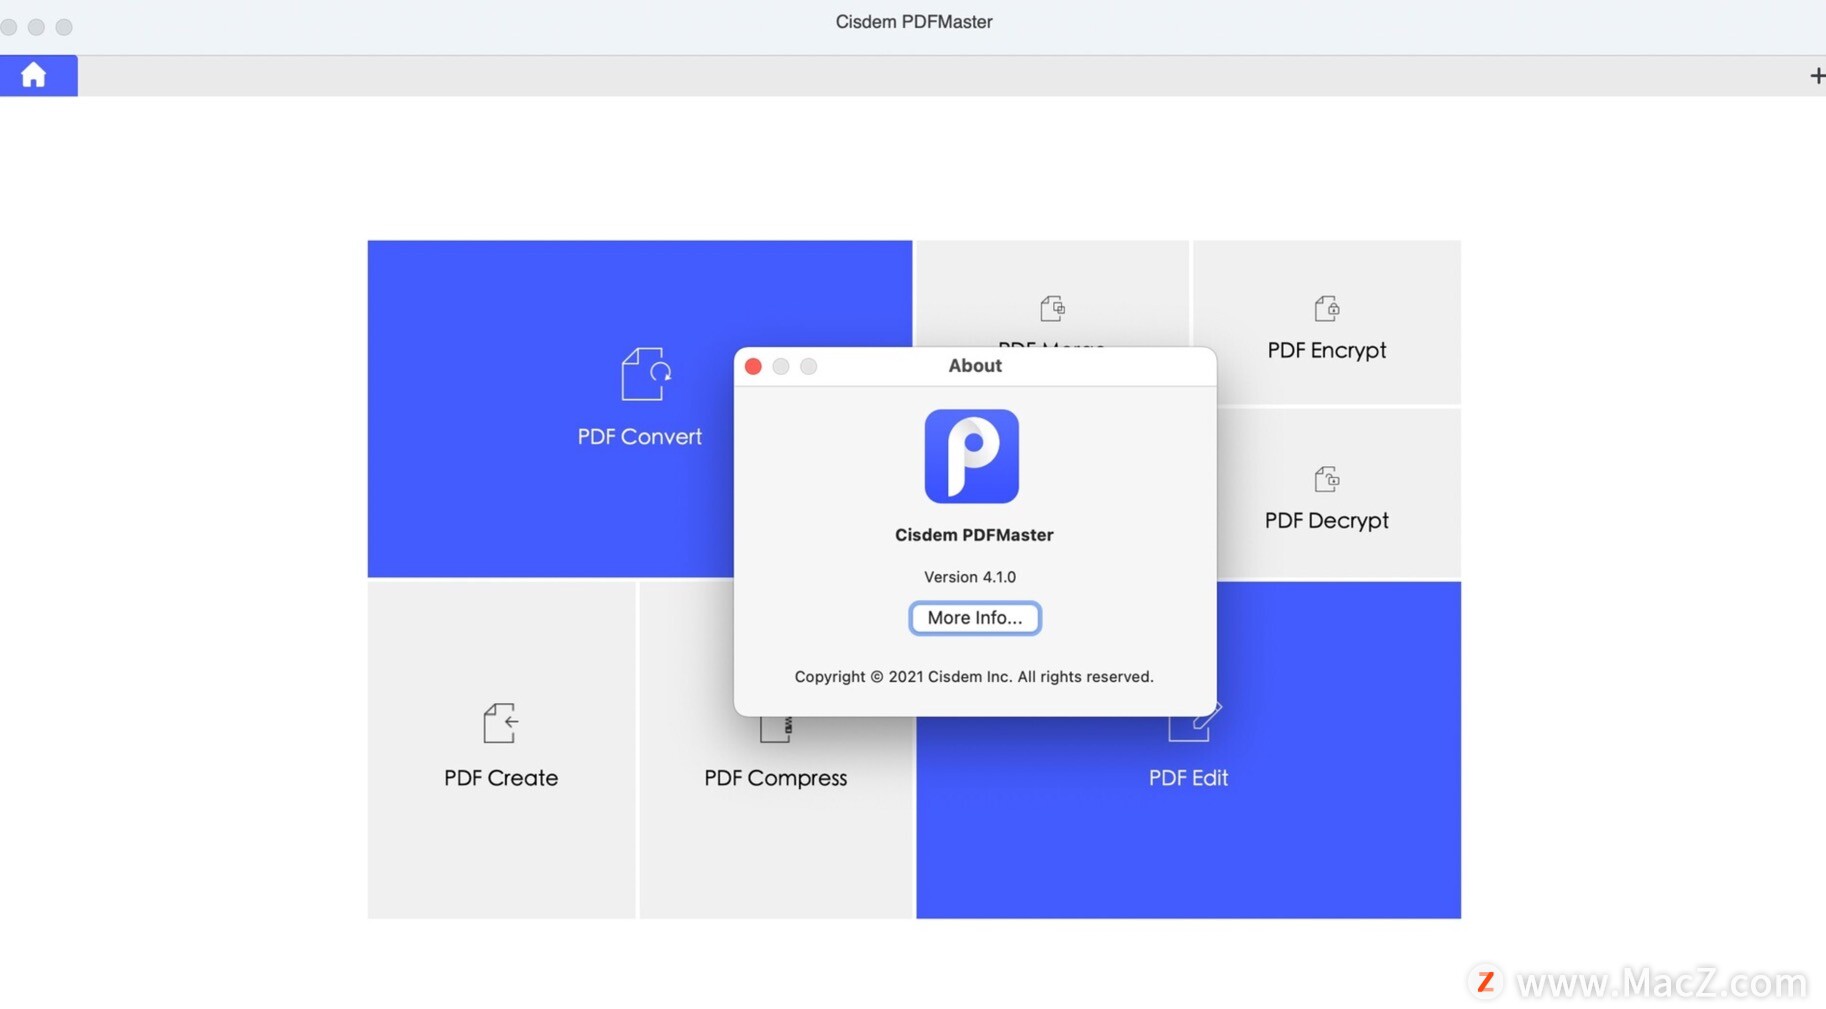The height and width of the screenshot is (1009, 1826).
Task: Click the PDF Convert document icon
Action: (646, 374)
